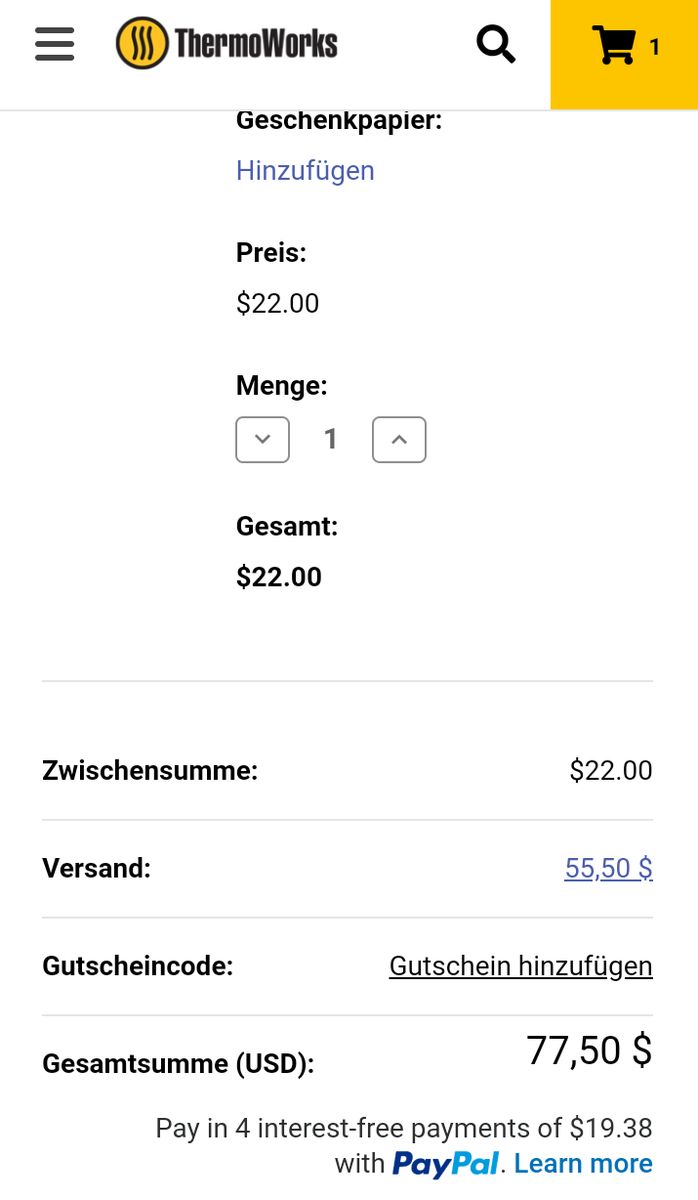Increase Menge with the up chevron
Screen dimensions: 698x1200
pyautogui.click(x=399, y=440)
